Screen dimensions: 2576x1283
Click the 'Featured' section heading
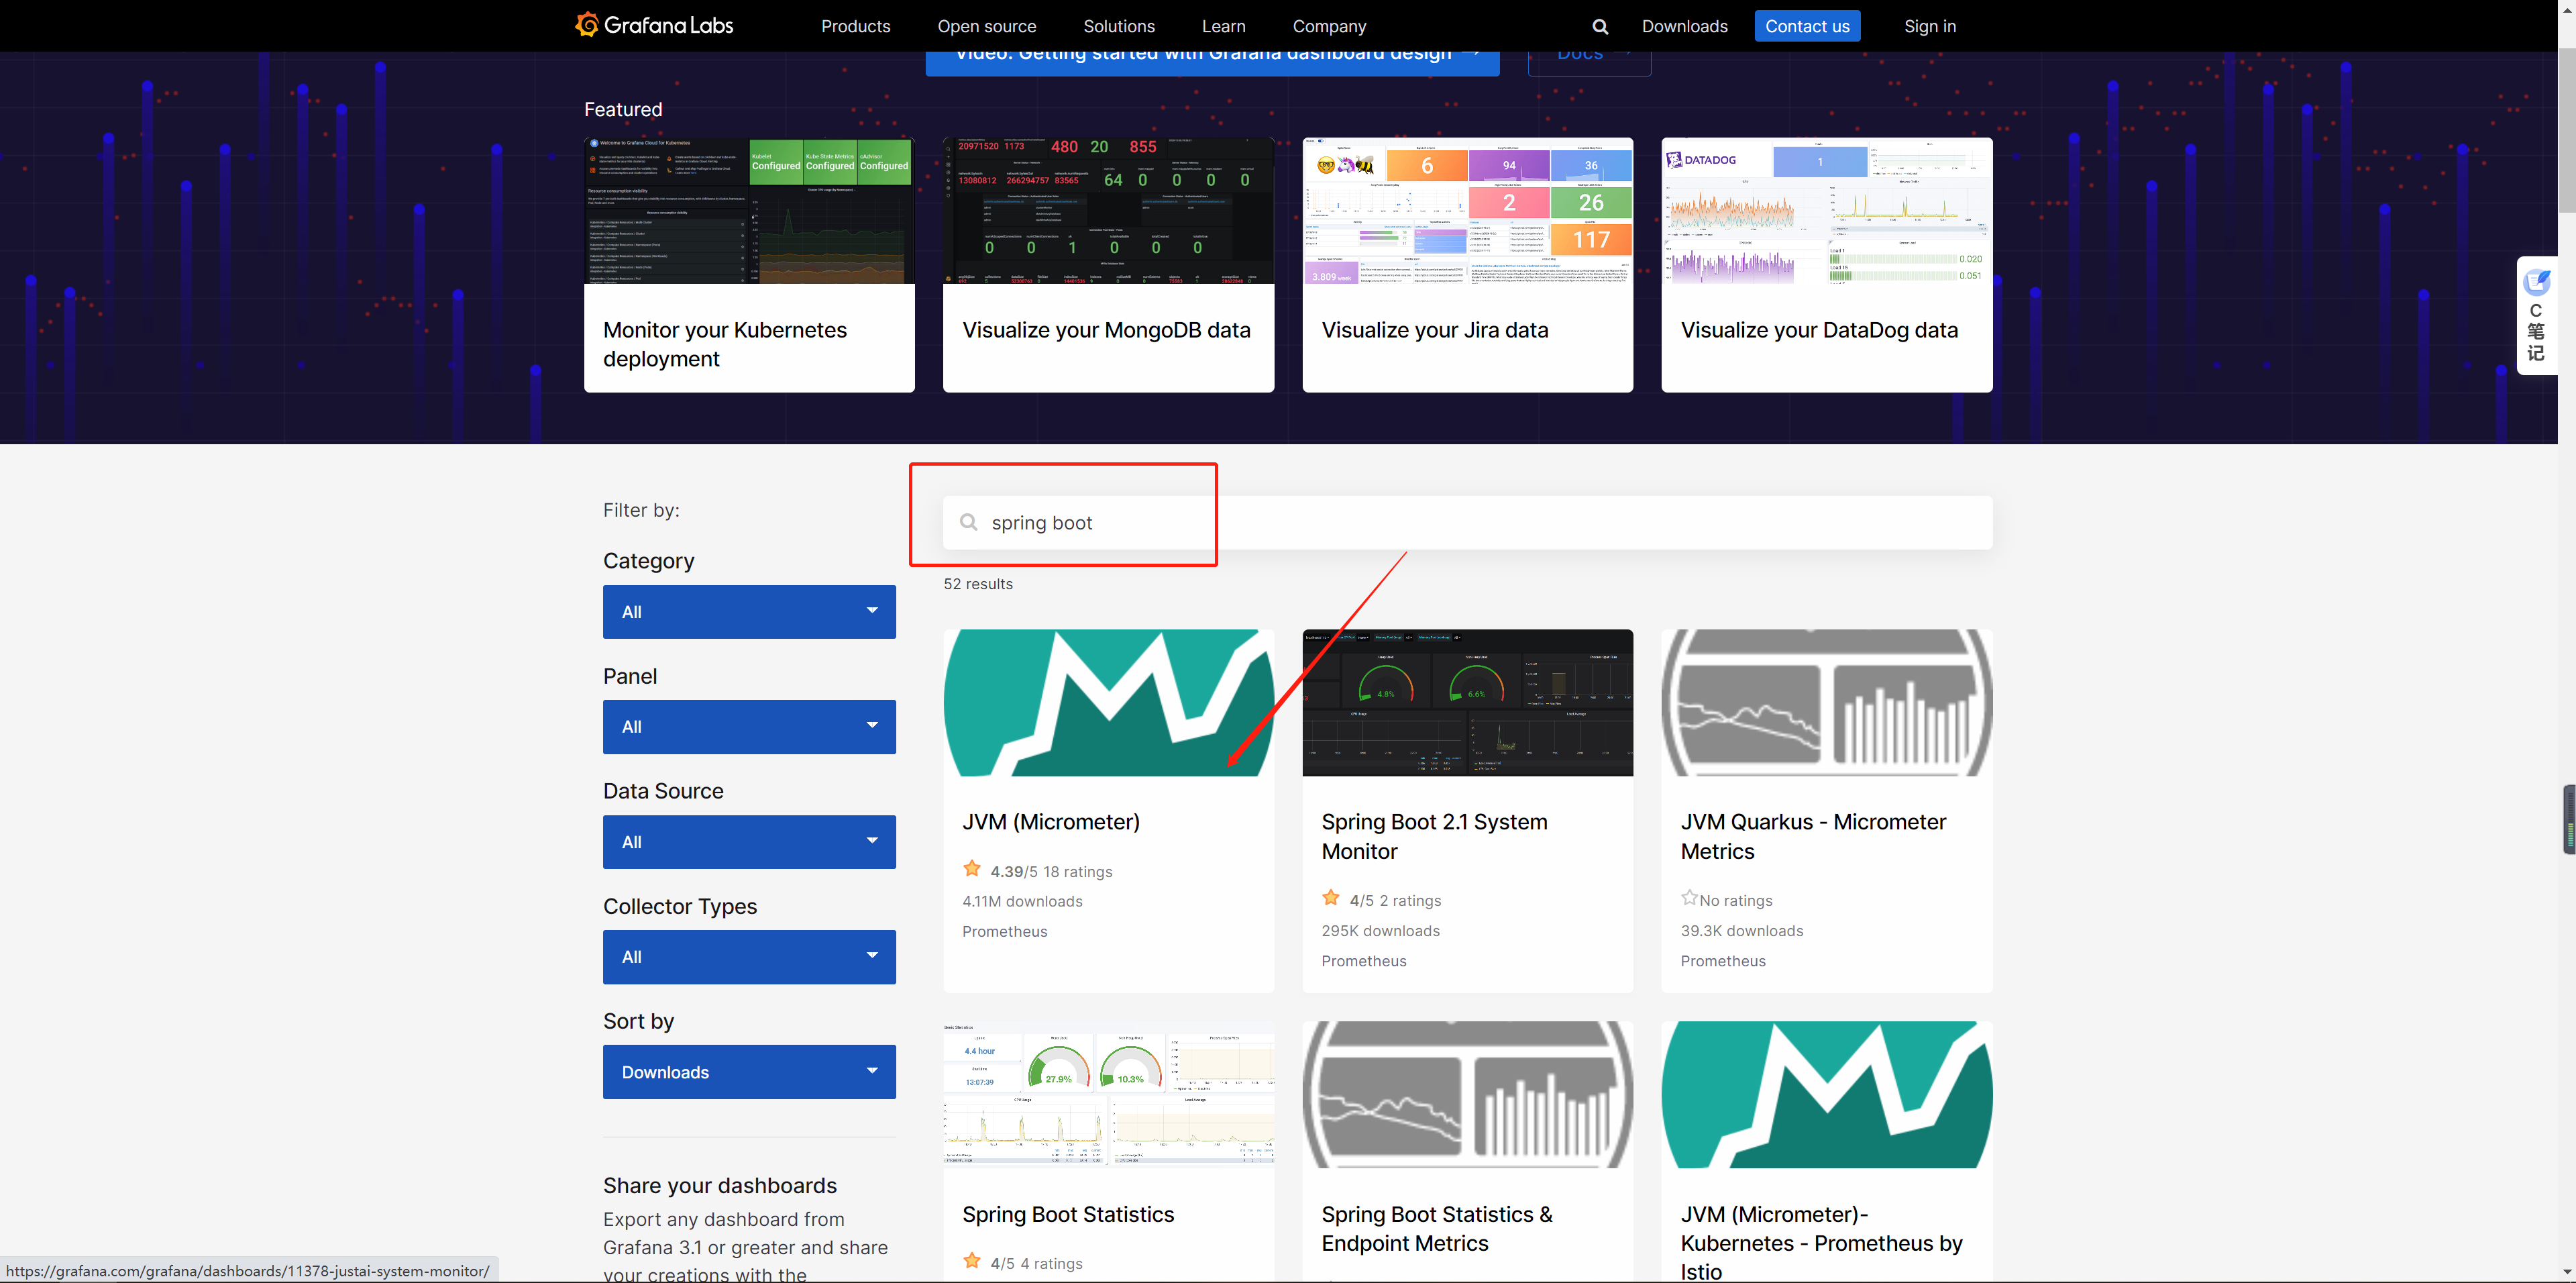pos(623,109)
